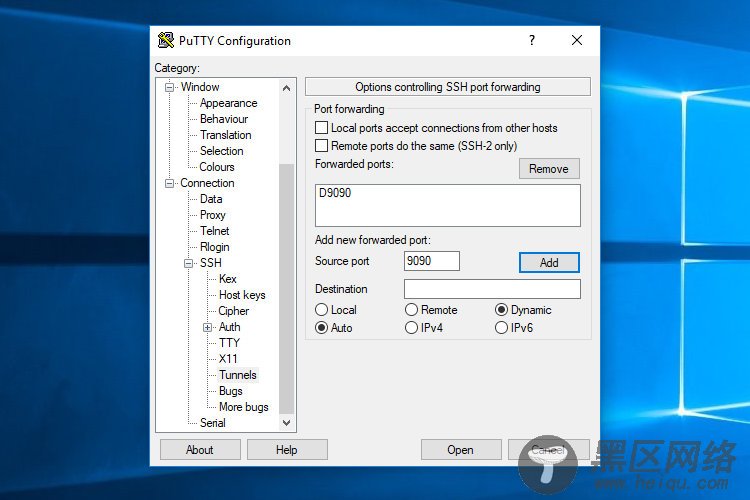Choose the IPv6 radio button
Image resolution: width=750 pixels, height=500 pixels.
(x=501, y=328)
